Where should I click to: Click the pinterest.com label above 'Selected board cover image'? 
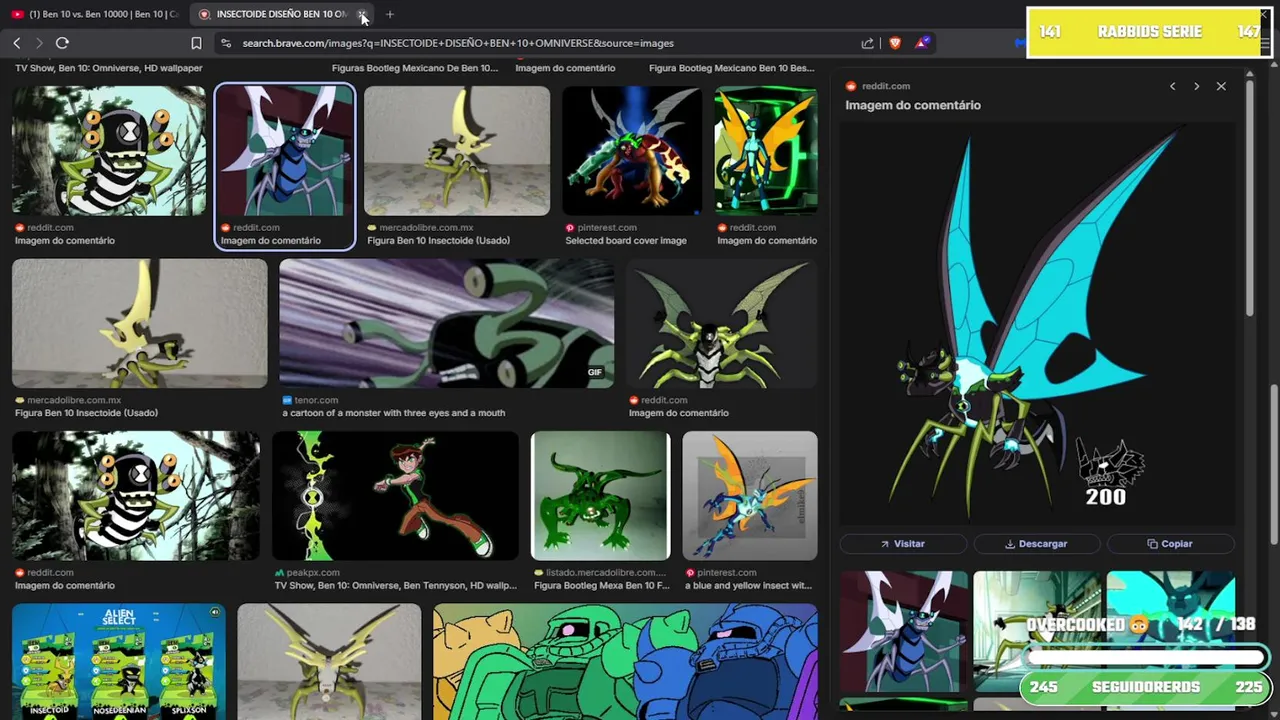pos(606,228)
